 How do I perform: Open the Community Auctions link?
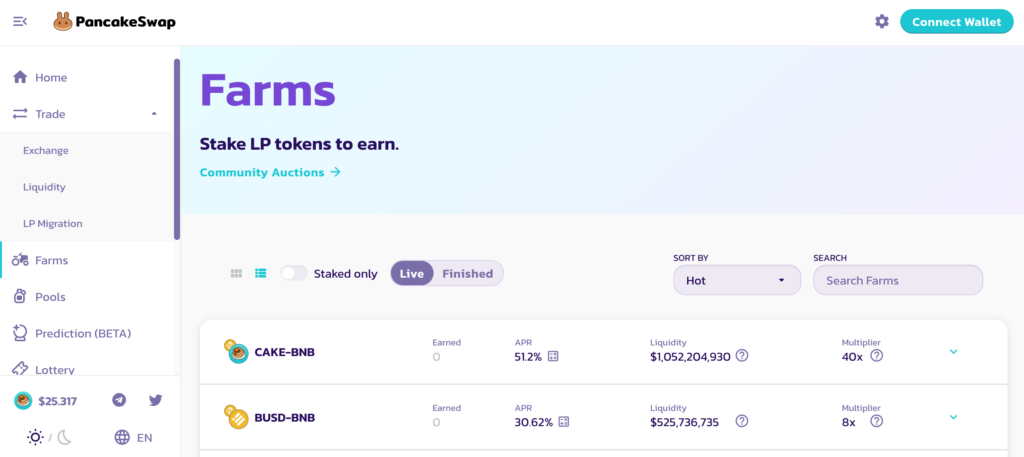click(x=270, y=172)
